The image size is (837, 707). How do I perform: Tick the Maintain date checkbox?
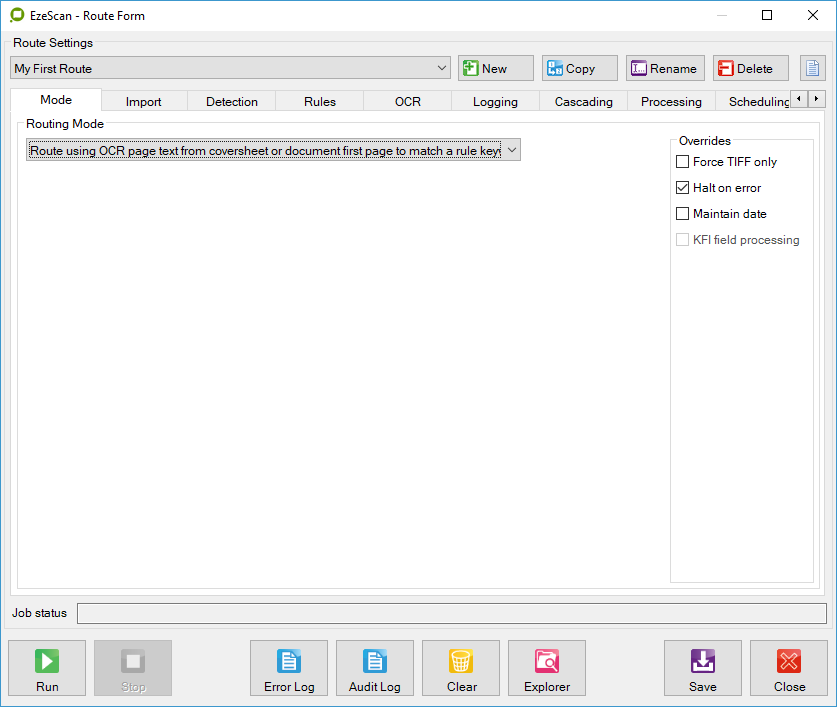click(x=683, y=214)
